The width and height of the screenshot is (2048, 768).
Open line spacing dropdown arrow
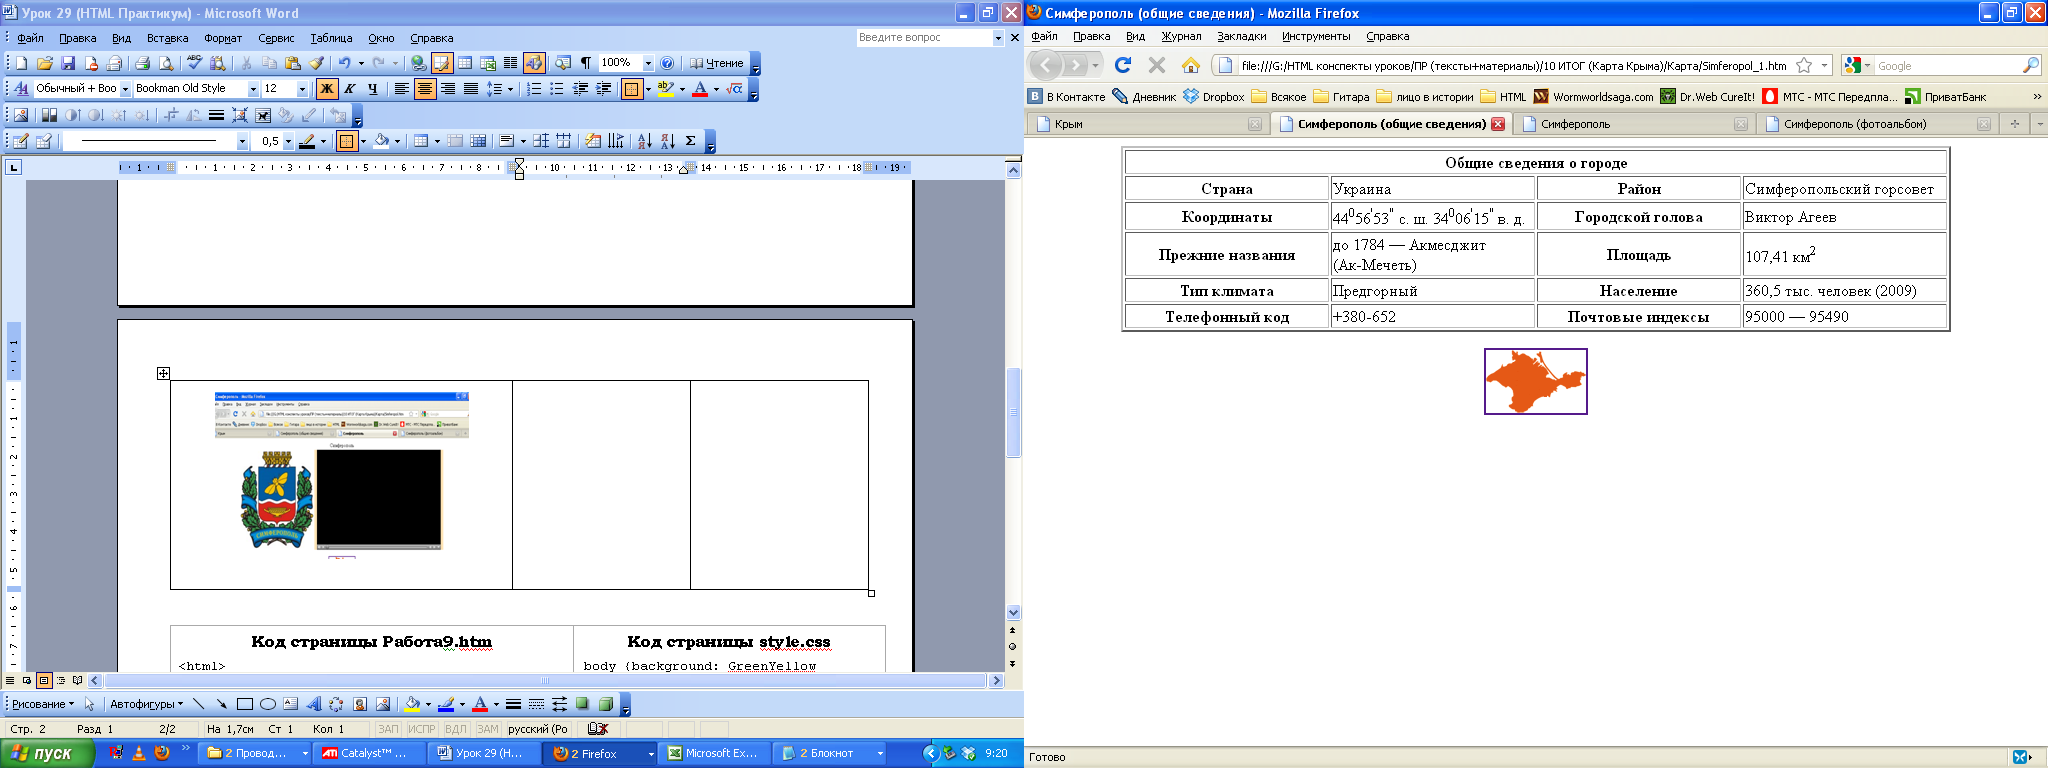(x=510, y=89)
